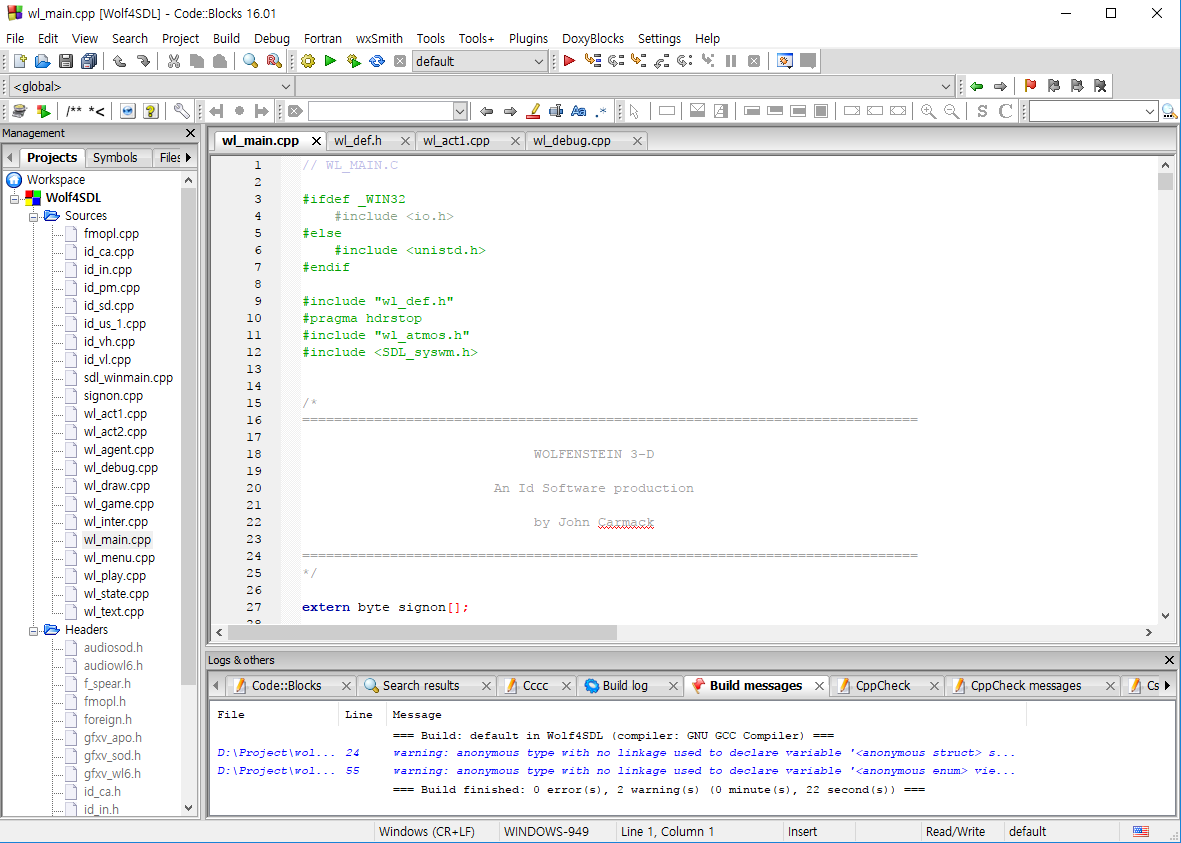The height and width of the screenshot is (843, 1181).
Task: Click the line 24 anonymous struct warning
Action: click(x=616, y=753)
